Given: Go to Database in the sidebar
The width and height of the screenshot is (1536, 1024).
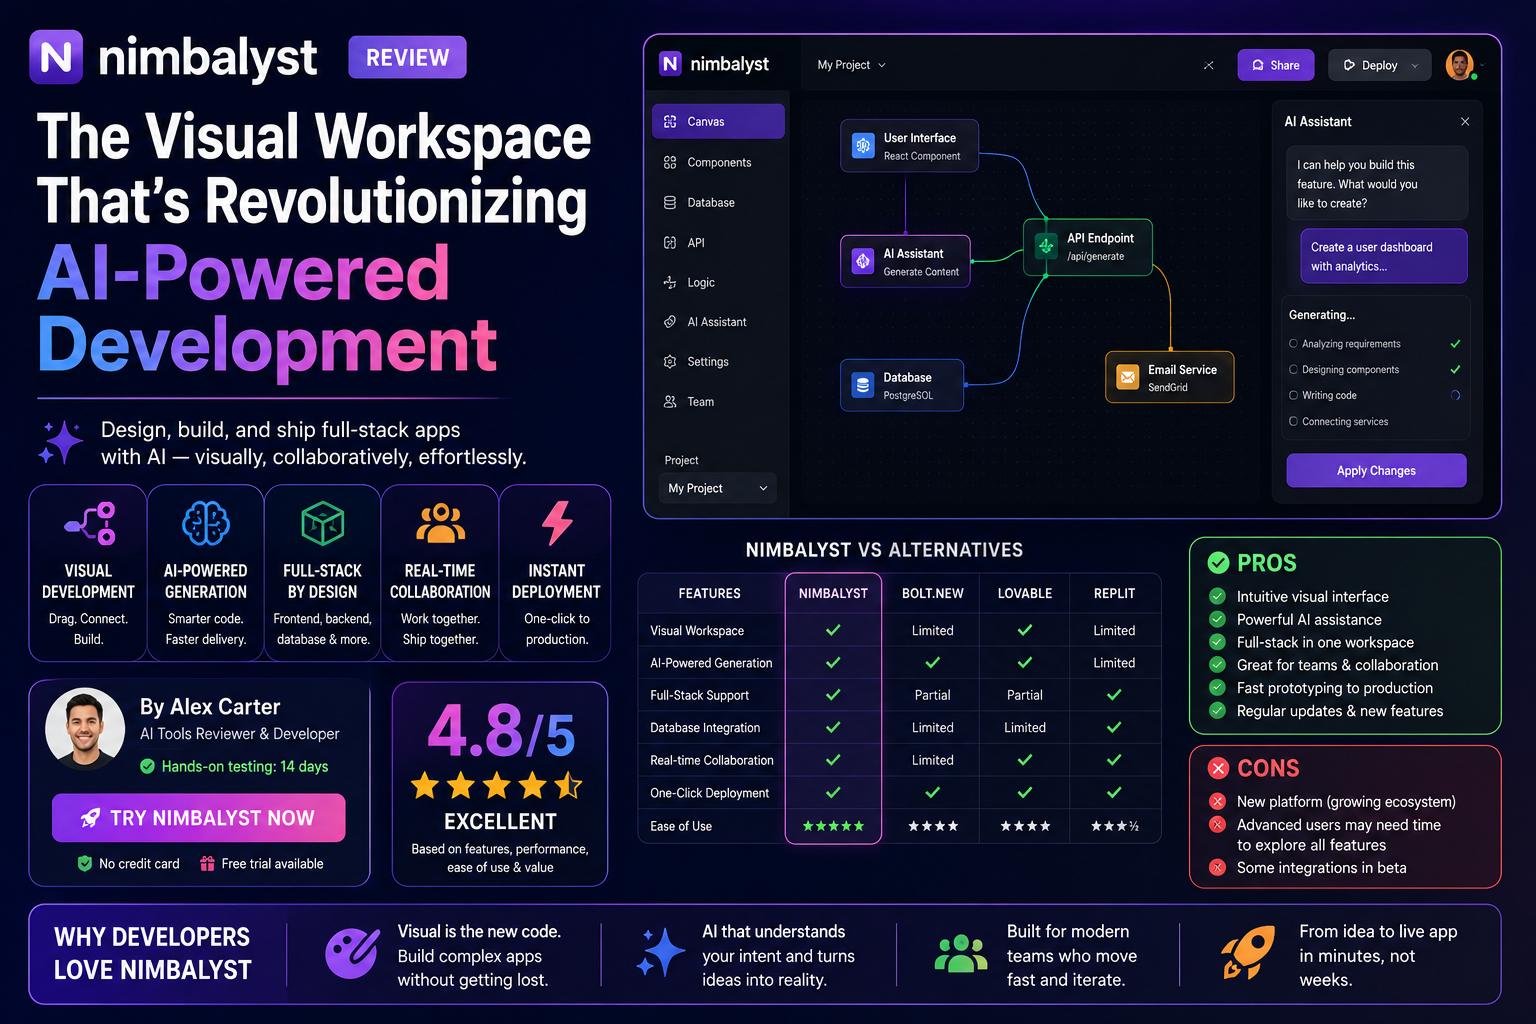Looking at the screenshot, I should tap(718, 203).
